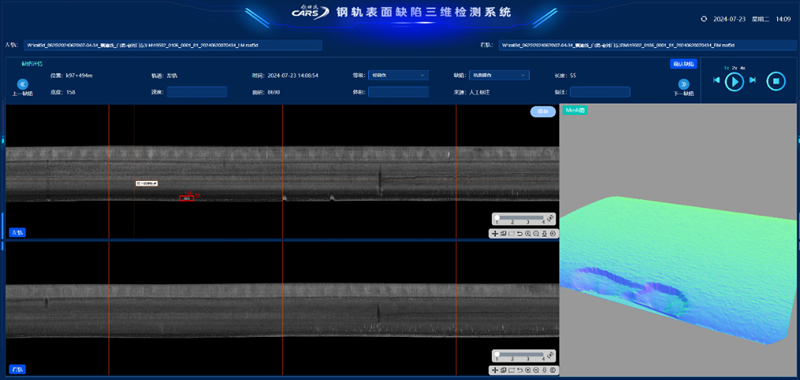Click the undo arrow in upper image toolbar
Screen dimensions: 800x380
(x=520, y=234)
